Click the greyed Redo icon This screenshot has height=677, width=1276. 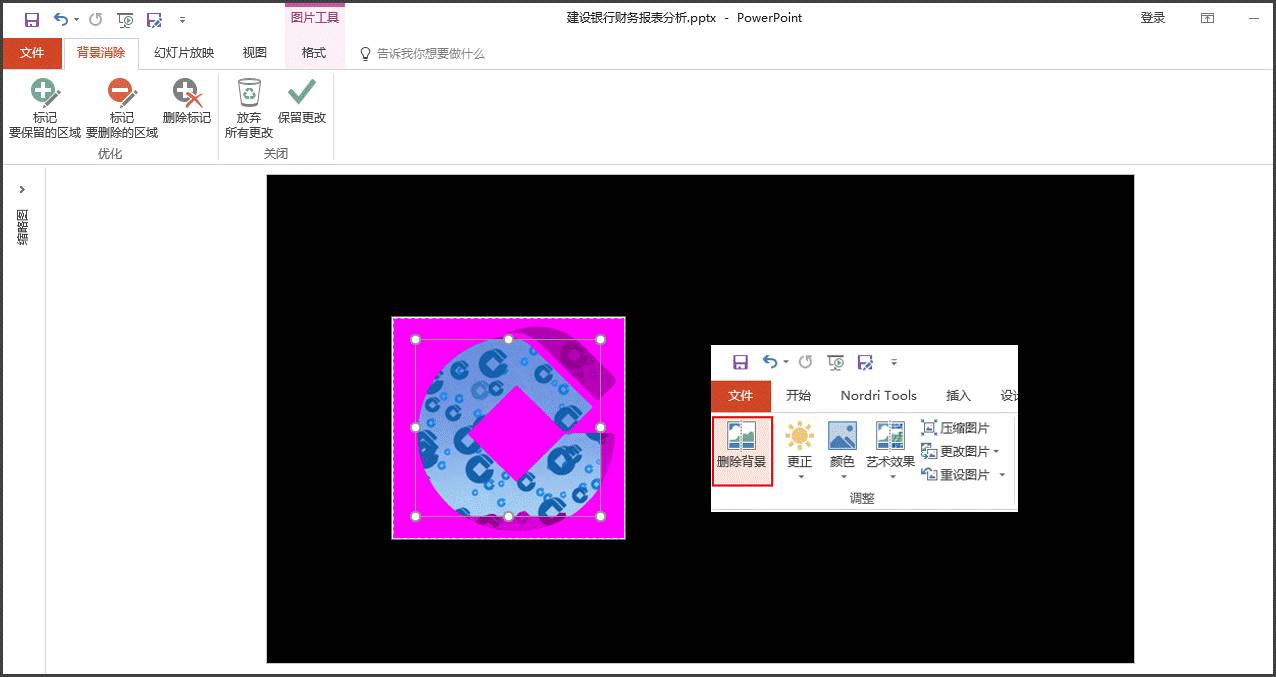[x=96, y=19]
